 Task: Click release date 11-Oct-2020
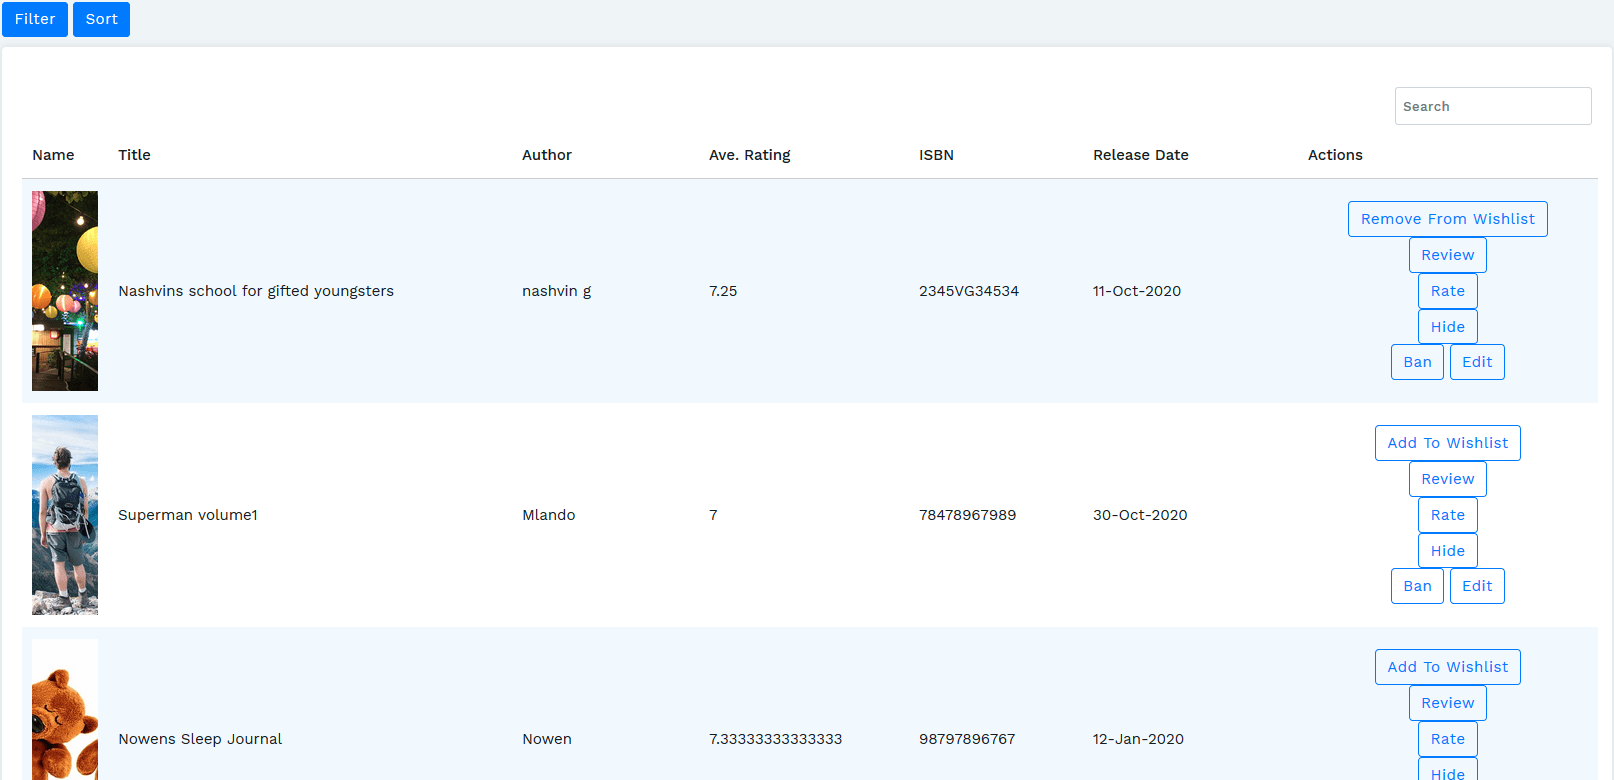click(x=1137, y=291)
